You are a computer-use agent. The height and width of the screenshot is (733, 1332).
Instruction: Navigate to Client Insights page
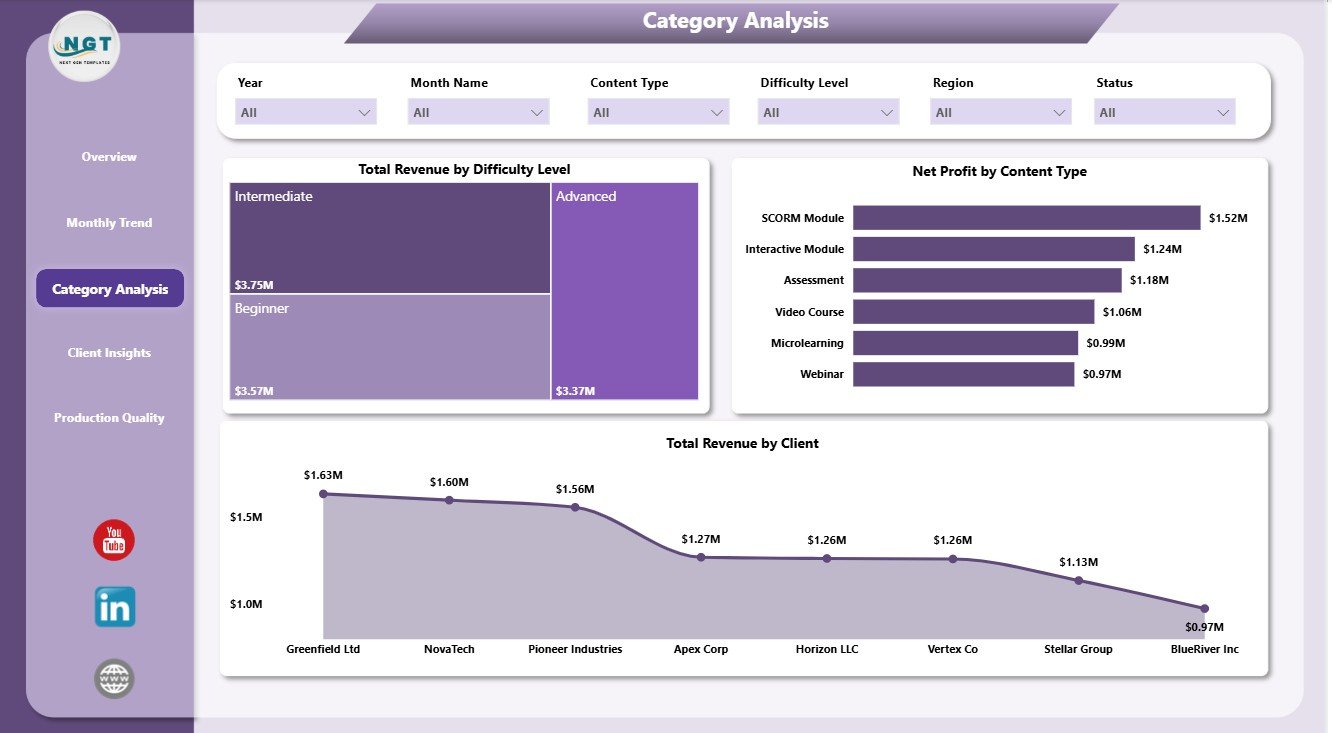point(110,353)
